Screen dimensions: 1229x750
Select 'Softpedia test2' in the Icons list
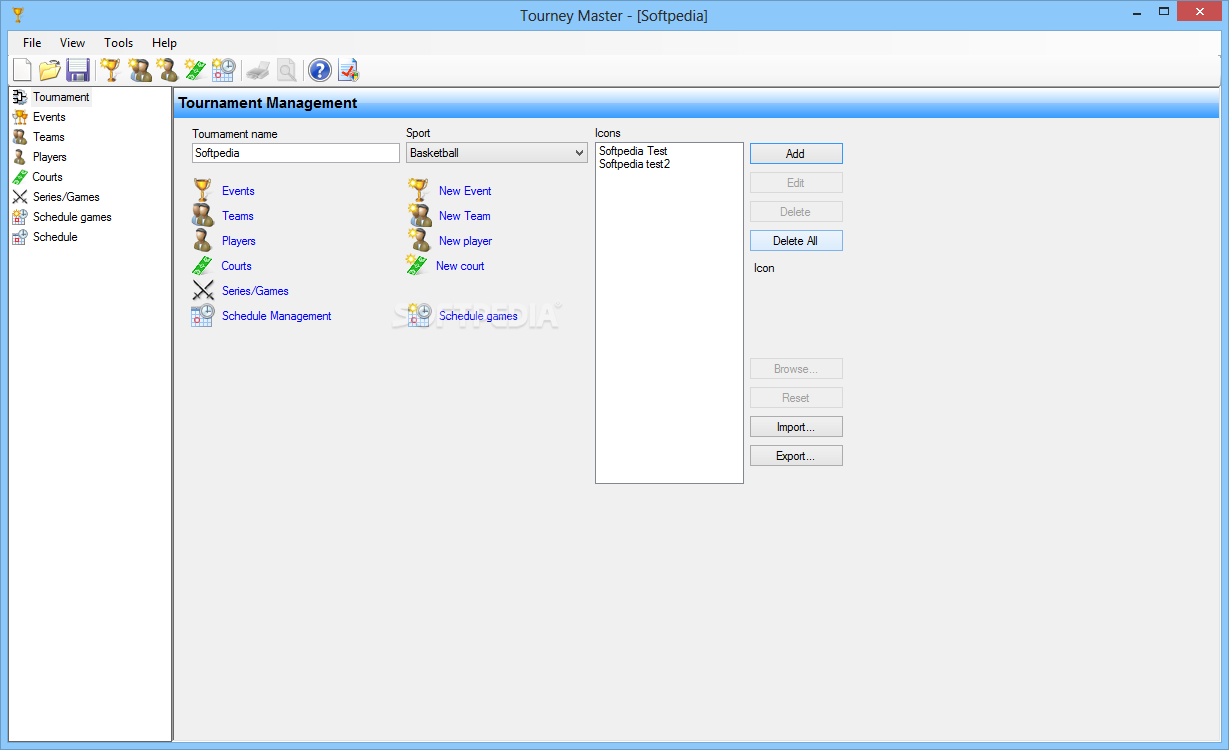(x=634, y=164)
